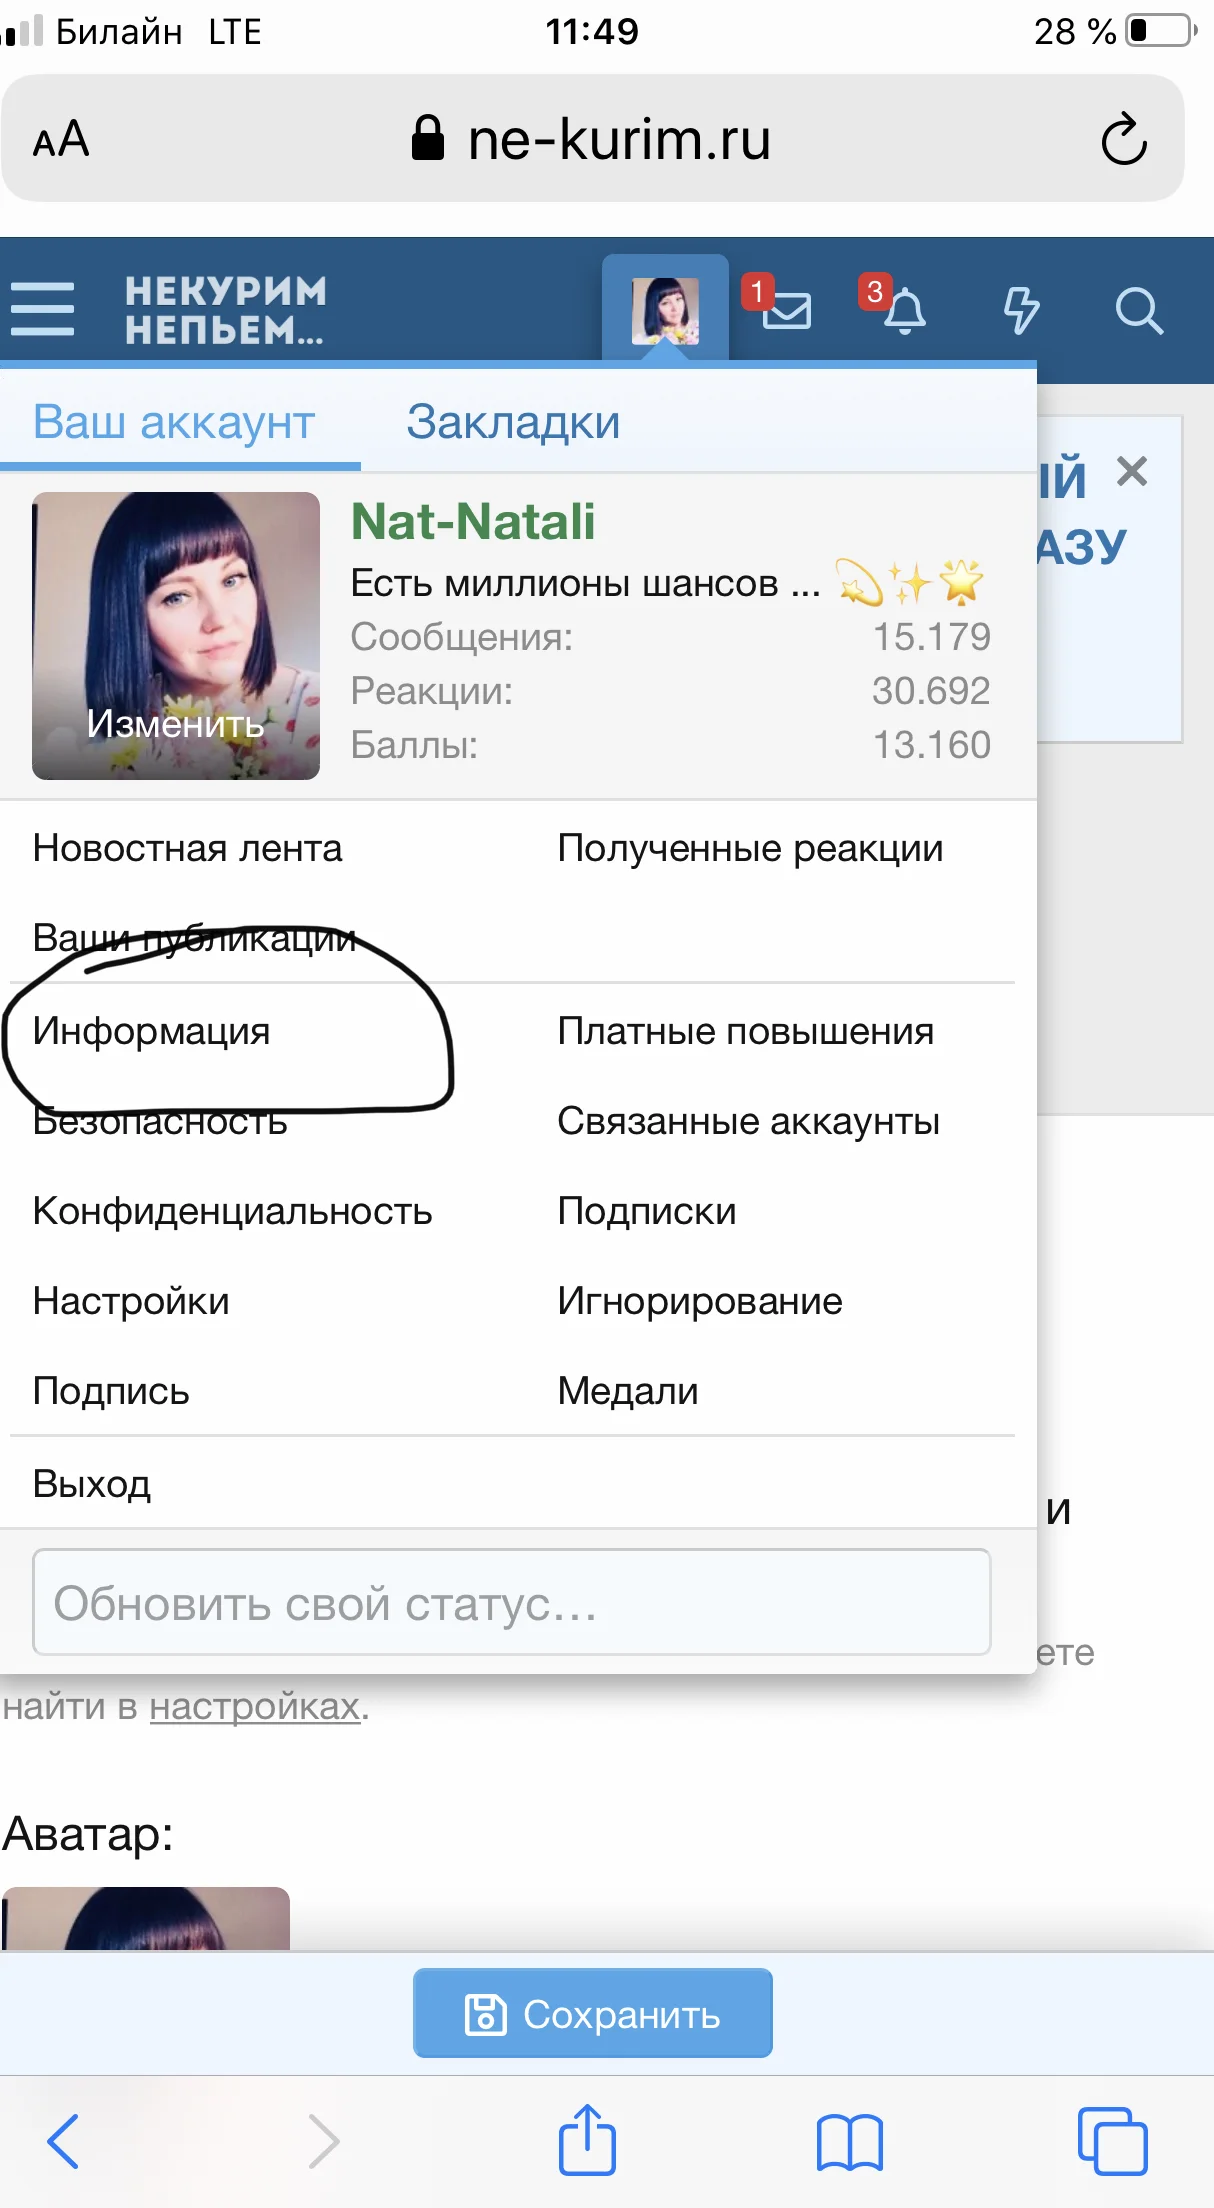Open Платные повышения menu item
Image resolution: width=1214 pixels, height=2208 pixels.
745,1031
